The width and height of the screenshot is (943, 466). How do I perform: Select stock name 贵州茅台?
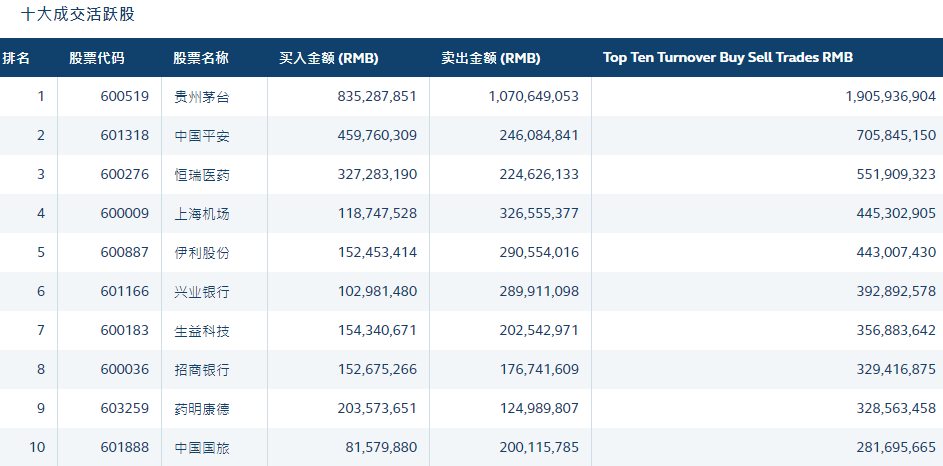coord(201,97)
